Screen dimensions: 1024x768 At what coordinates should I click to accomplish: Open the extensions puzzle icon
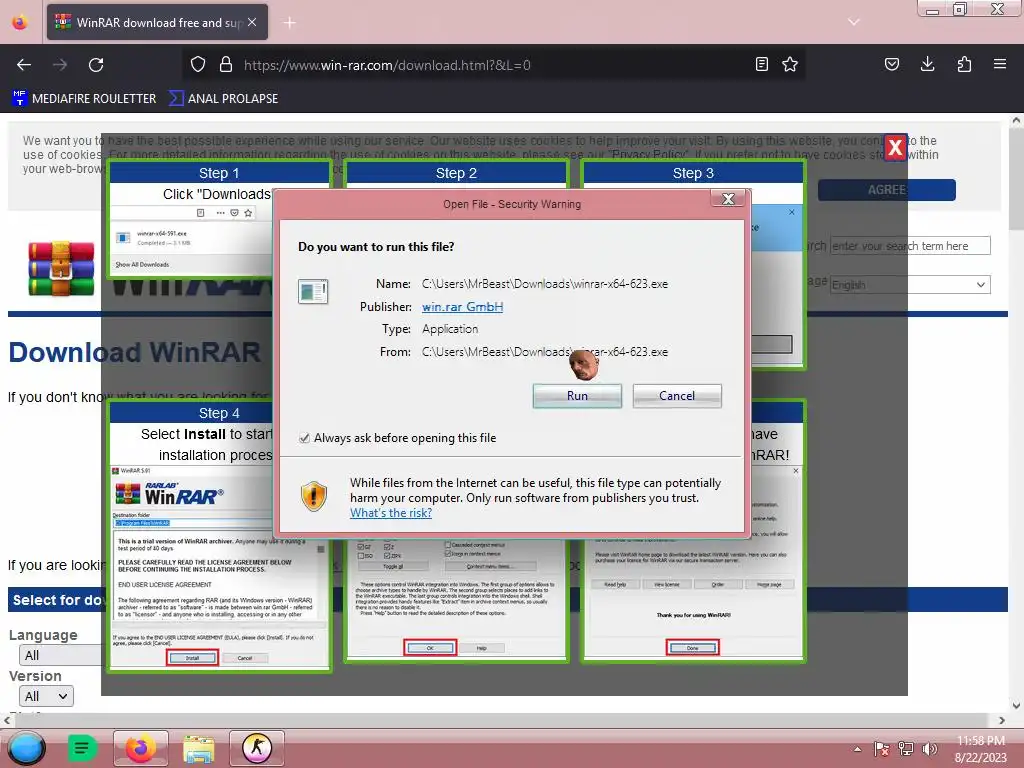coord(964,65)
